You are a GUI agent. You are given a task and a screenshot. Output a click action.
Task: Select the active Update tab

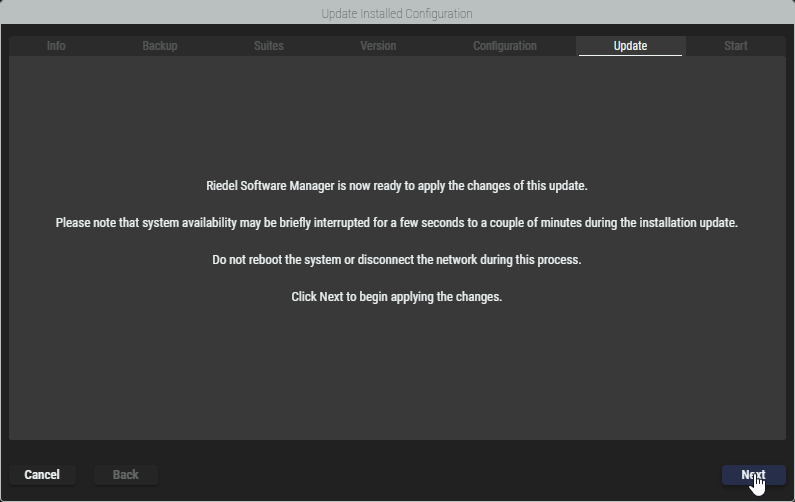[x=630, y=46]
